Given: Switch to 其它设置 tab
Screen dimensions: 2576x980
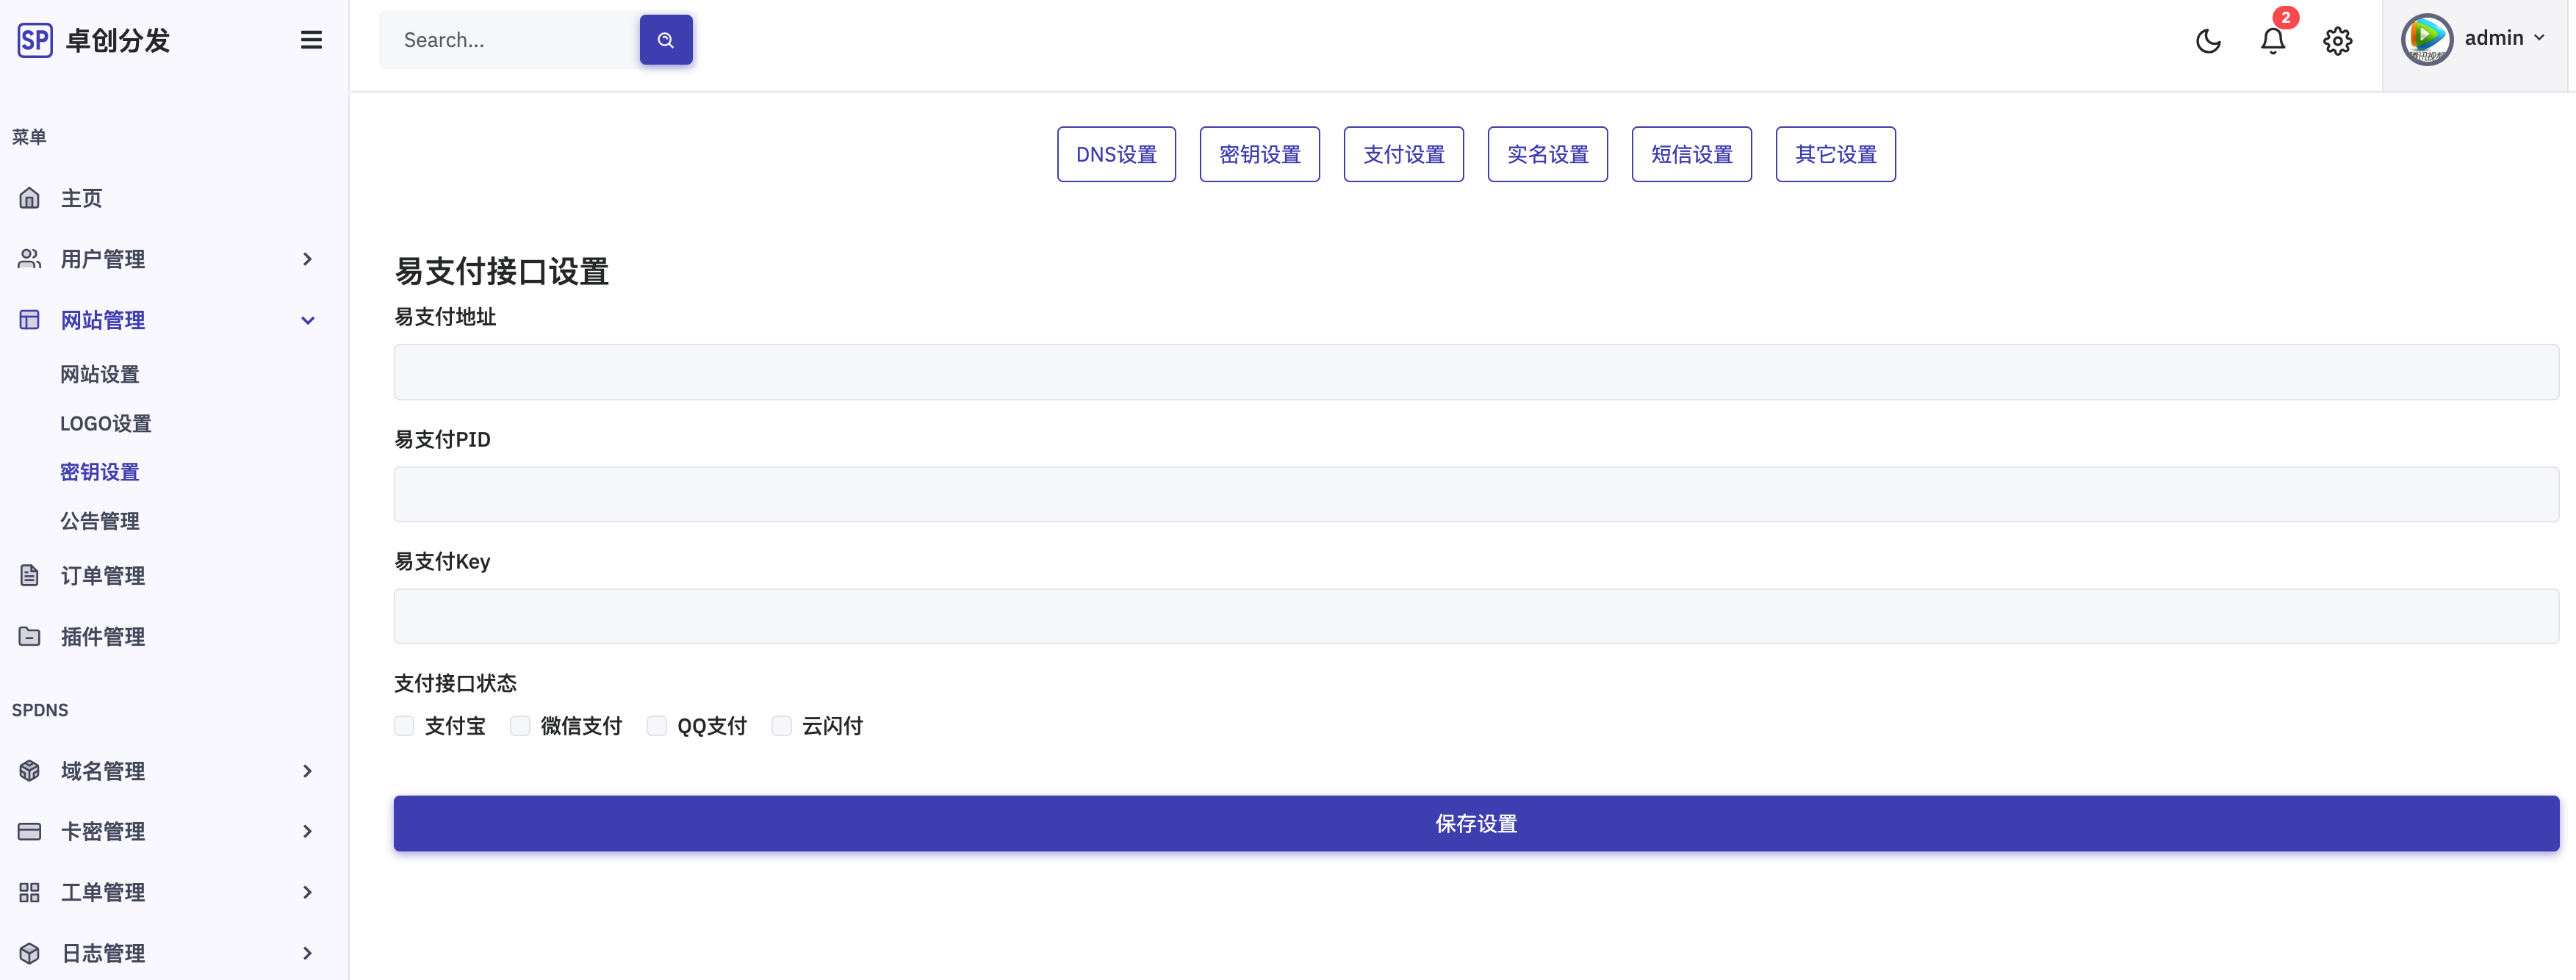Looking at the screenshot, I should (x=1836, y=154).
